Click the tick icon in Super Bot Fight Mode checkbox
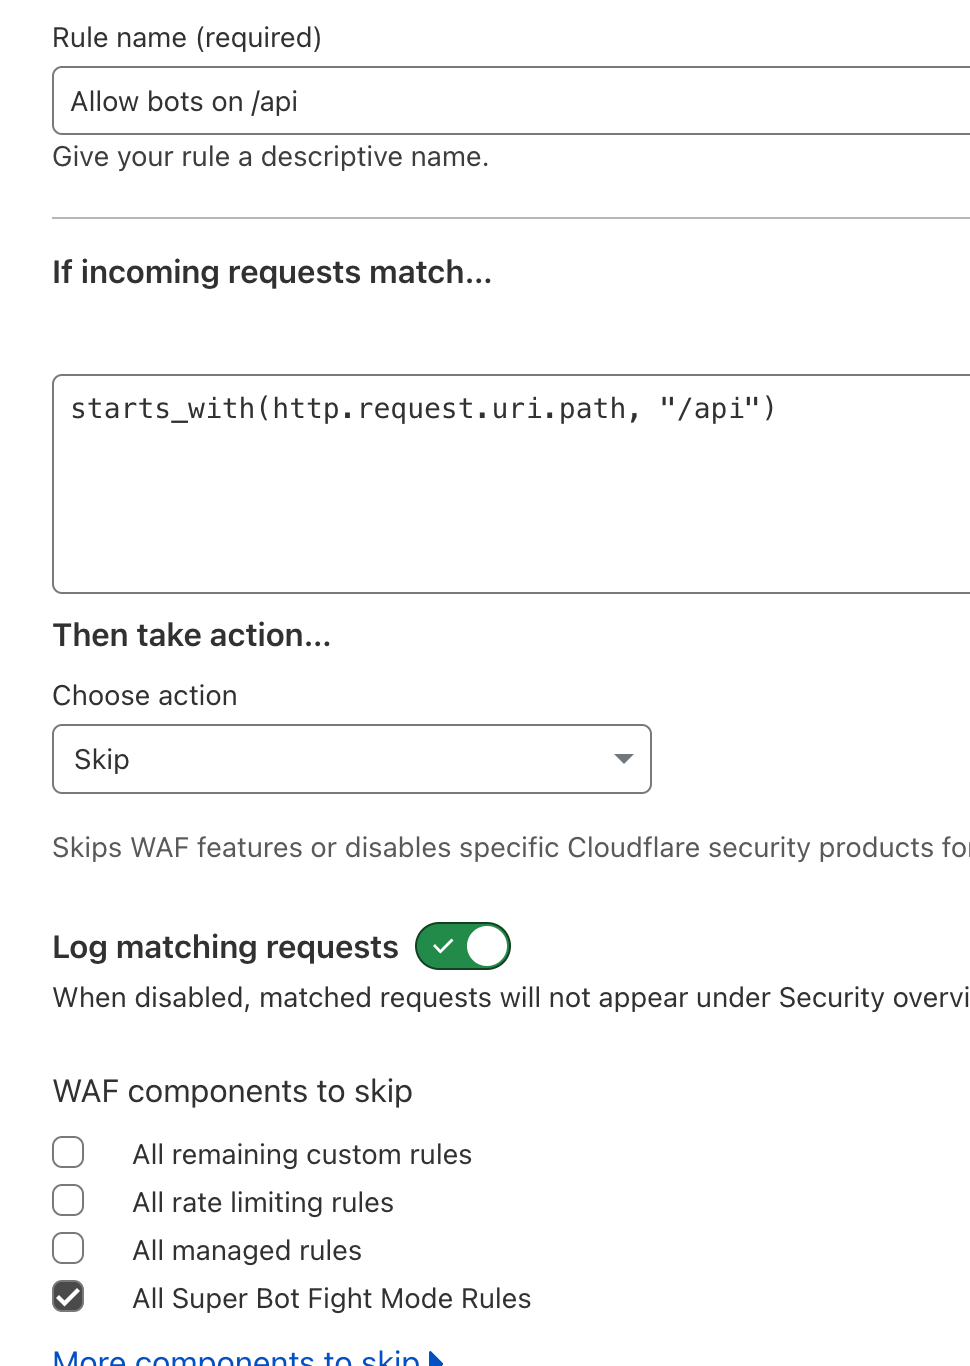Viewport: 970px width, 1366px height. point(67,1296)
